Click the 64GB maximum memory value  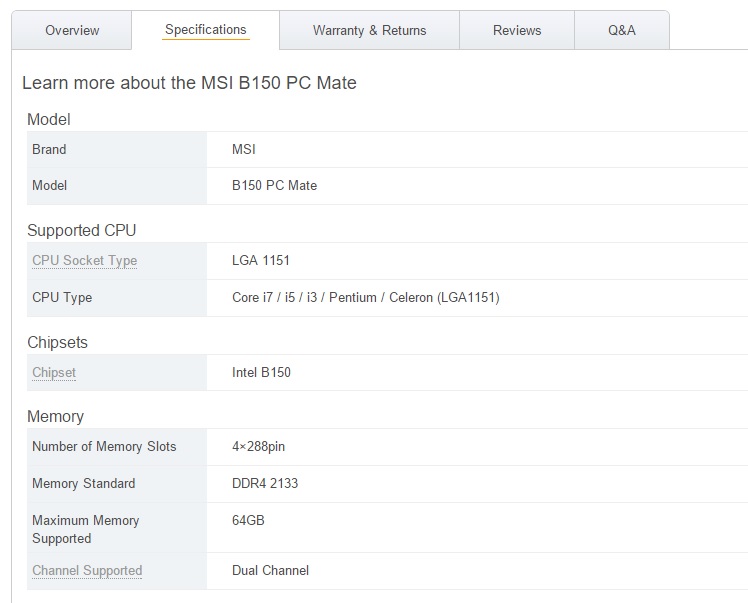click(248, 520)
